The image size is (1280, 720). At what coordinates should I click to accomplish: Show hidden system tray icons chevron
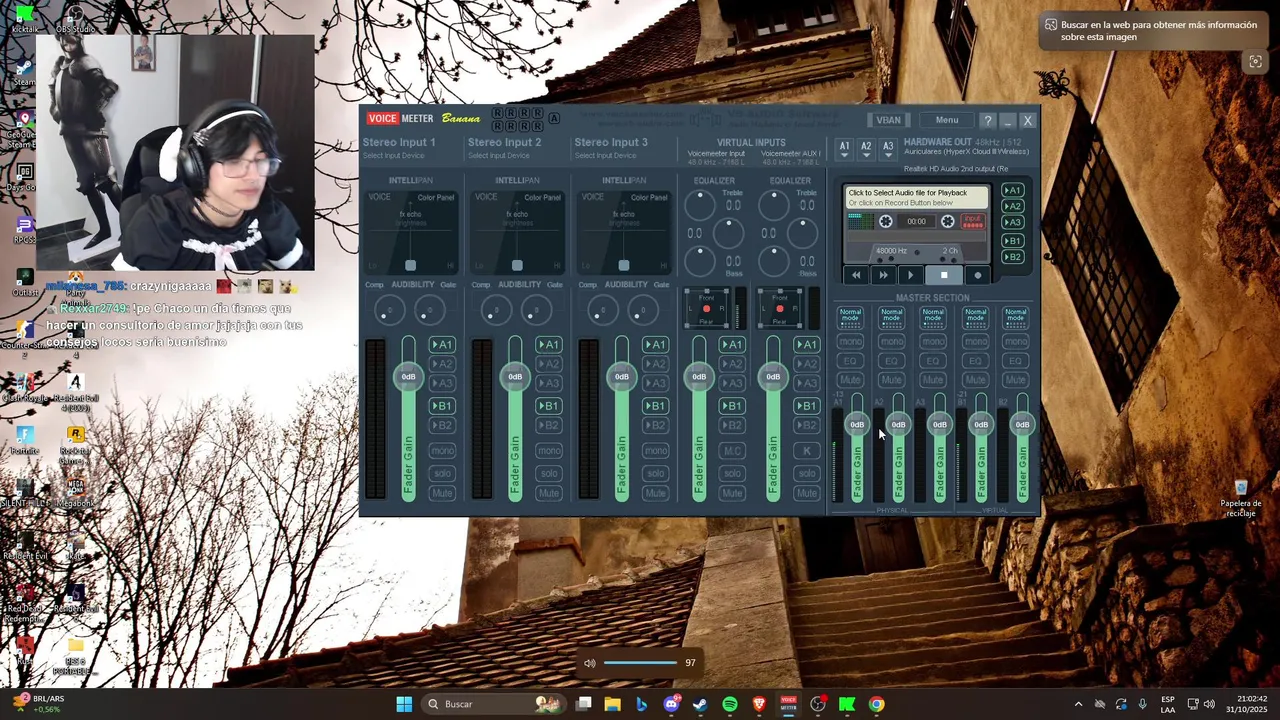click(x=1078, y=704)
